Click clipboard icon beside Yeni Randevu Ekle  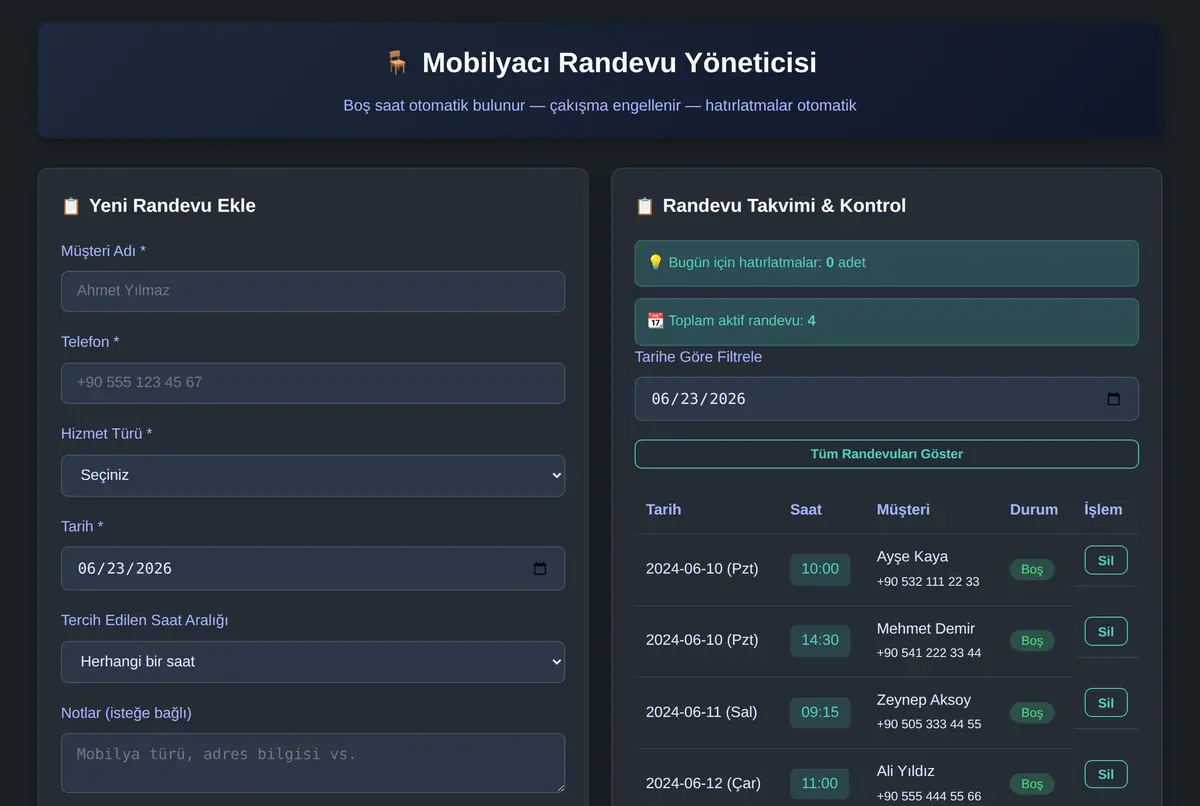[71, 206]
